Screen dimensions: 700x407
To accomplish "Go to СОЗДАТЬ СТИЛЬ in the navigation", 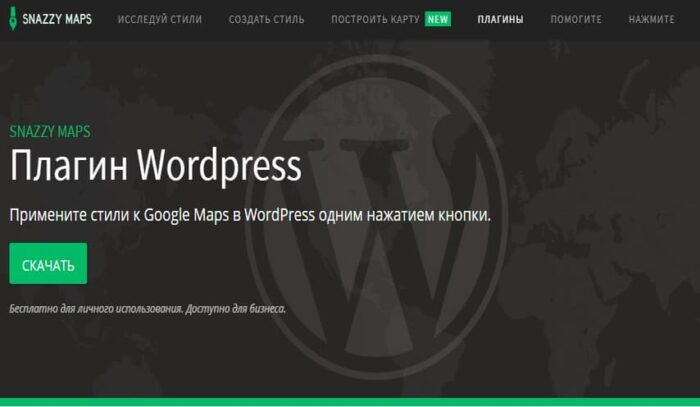I will click(266, 19).
